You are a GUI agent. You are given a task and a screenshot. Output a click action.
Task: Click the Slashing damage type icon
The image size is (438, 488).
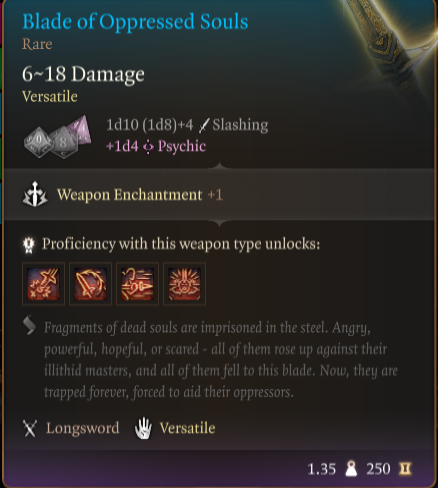(x=204, y=126)
